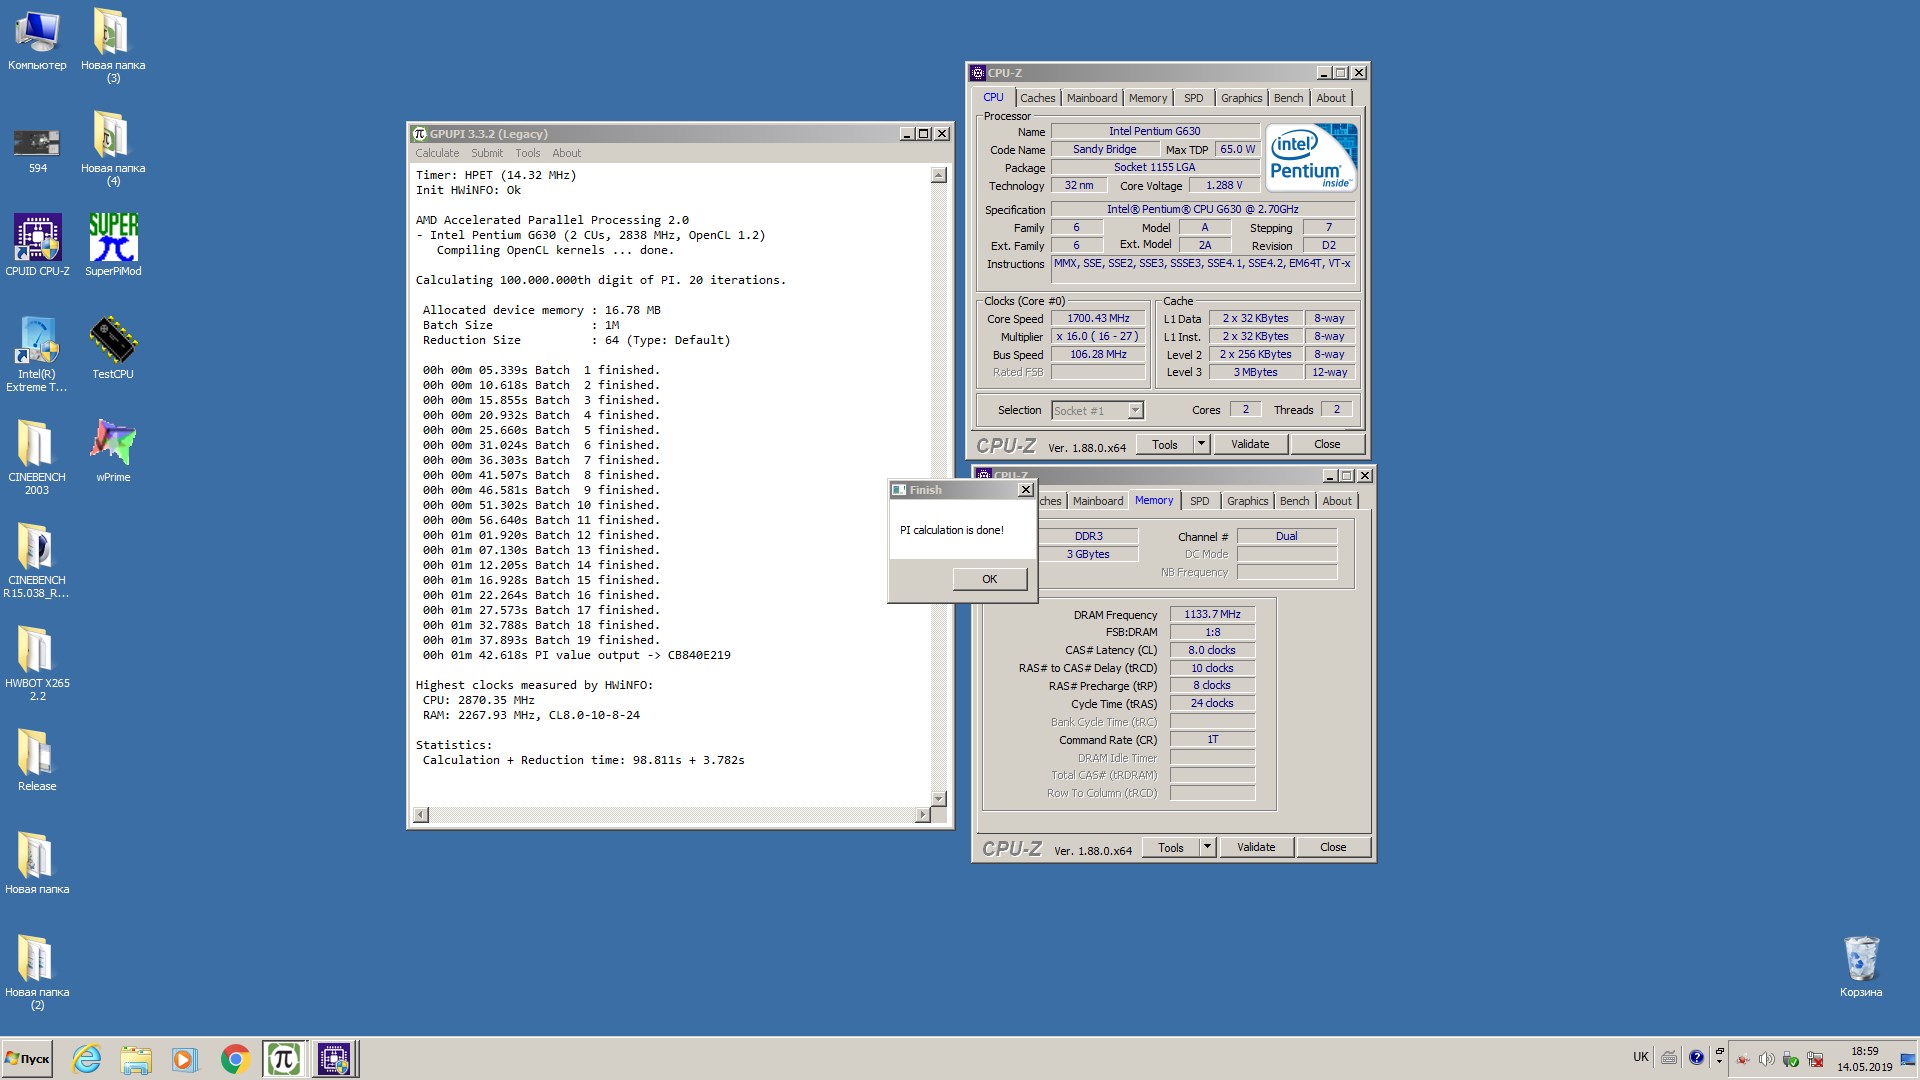Switch to SPD tab in lower CPU-Z
This screenshot has width=1920, height=1080.
click(1199, 501)
